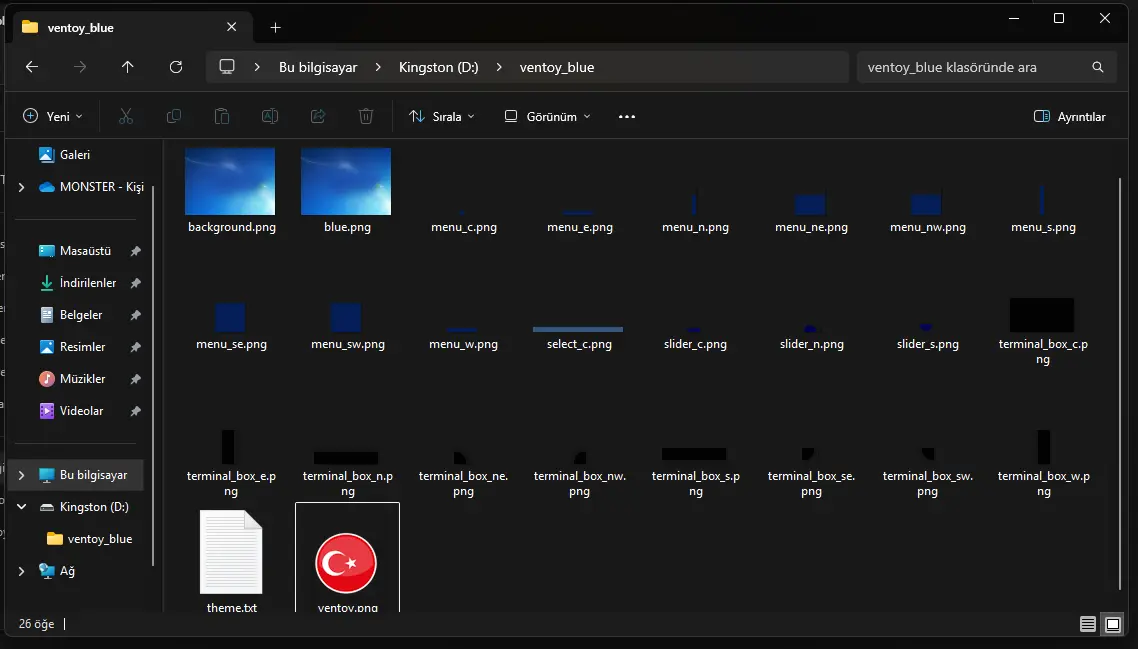
Task: Click ventoy_blue in the address bar
Action: 557,67
